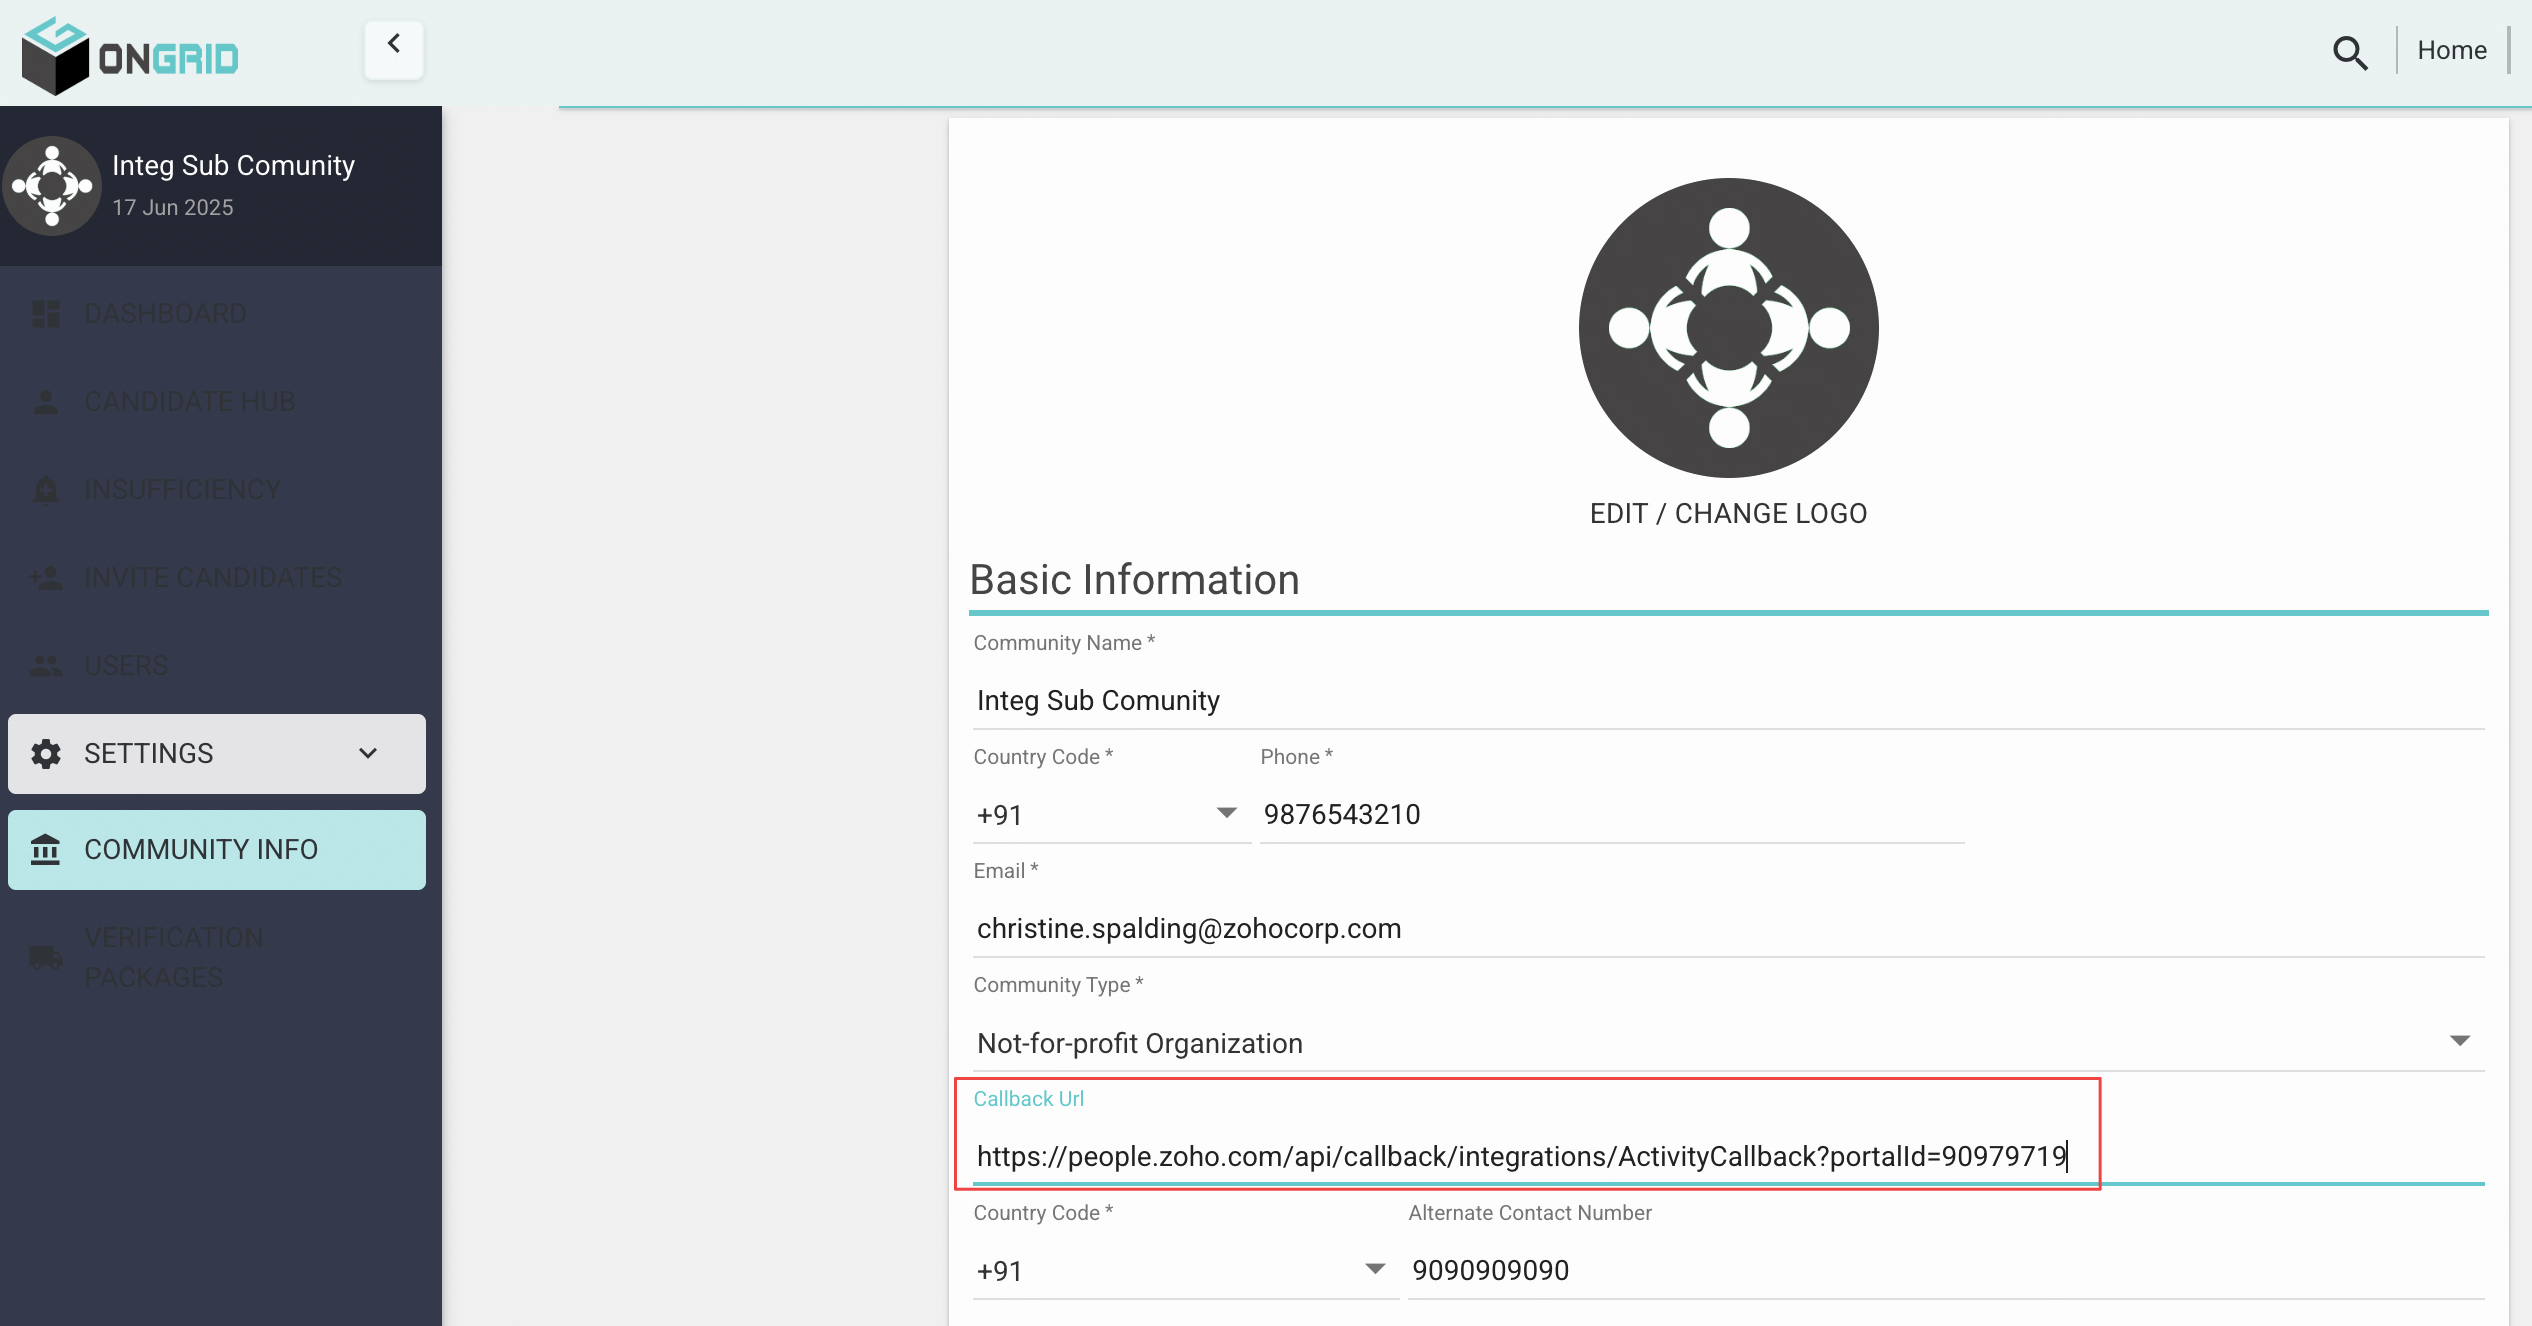
Task: Open the Community Type dropdown
Action: pos(1728,1043)
